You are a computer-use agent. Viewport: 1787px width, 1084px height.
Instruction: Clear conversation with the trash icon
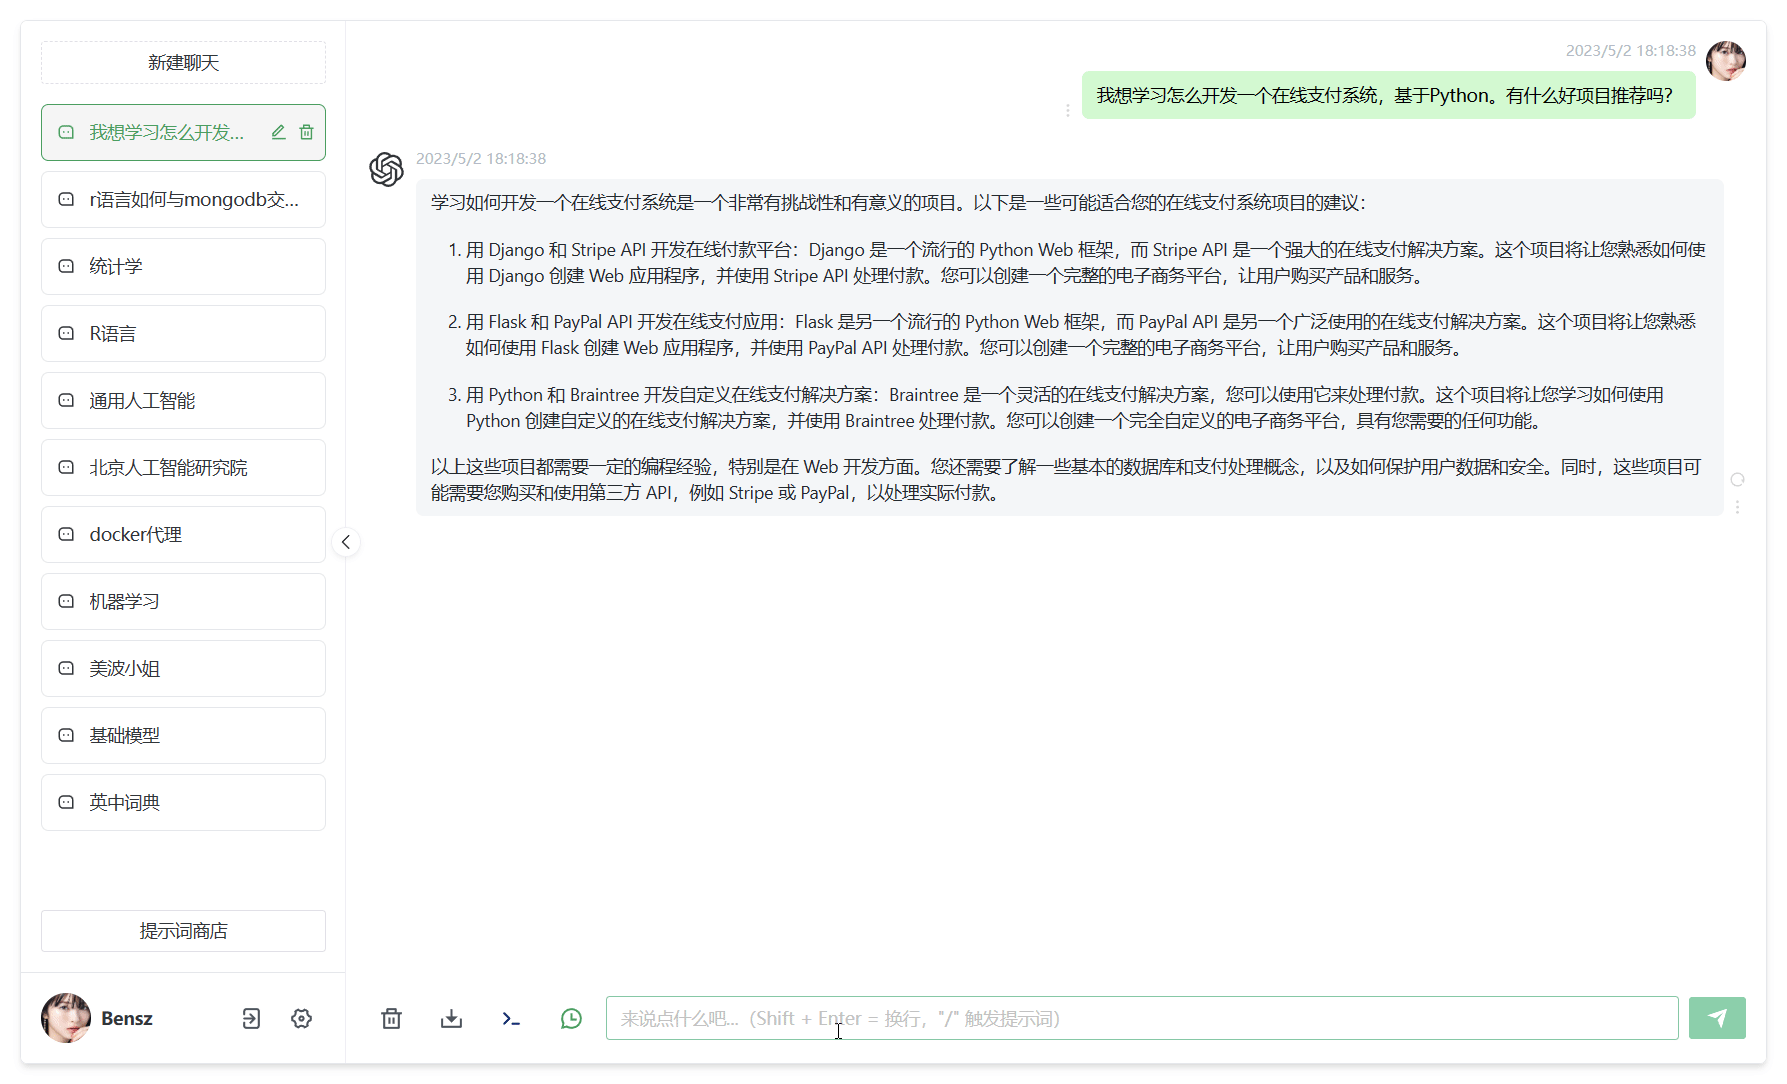click(x=391, y=1018)
